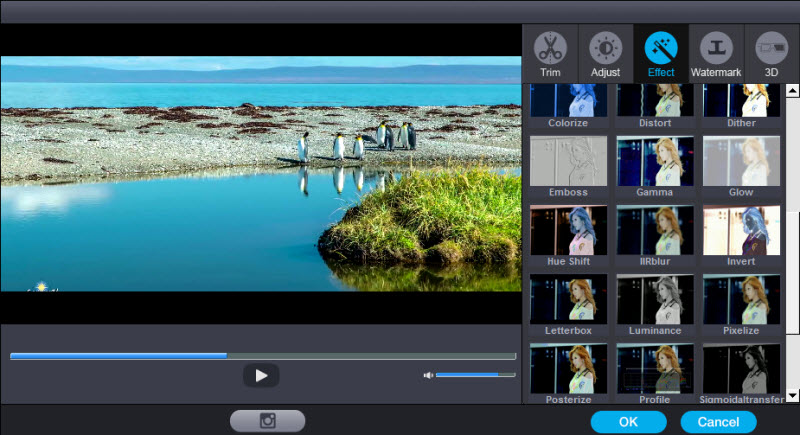Click the snapshot camera button
This screenshot has width=800, height=435.
click(x=267, y=421)
